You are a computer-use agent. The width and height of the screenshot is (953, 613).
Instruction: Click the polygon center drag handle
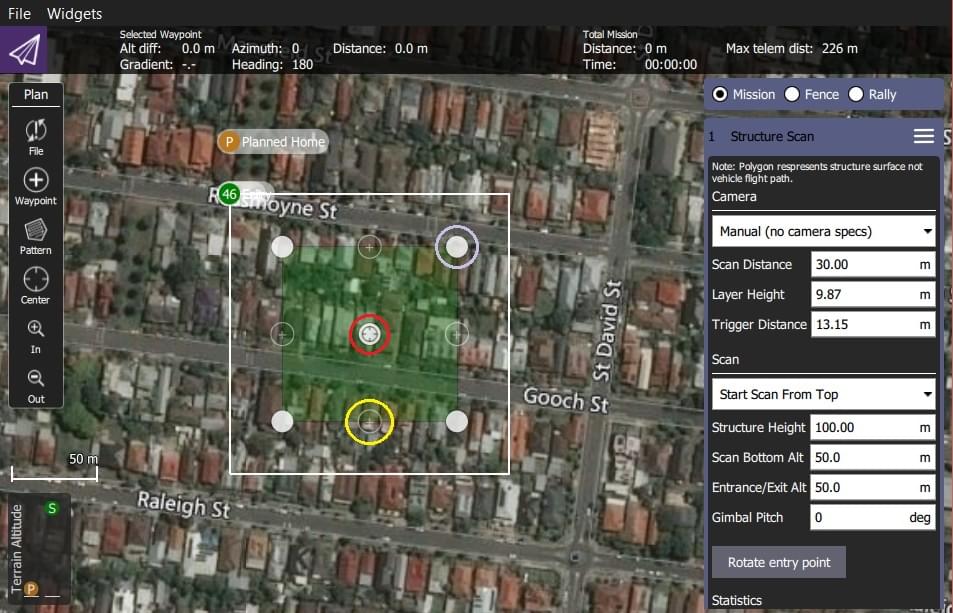[x=369, y=333]
